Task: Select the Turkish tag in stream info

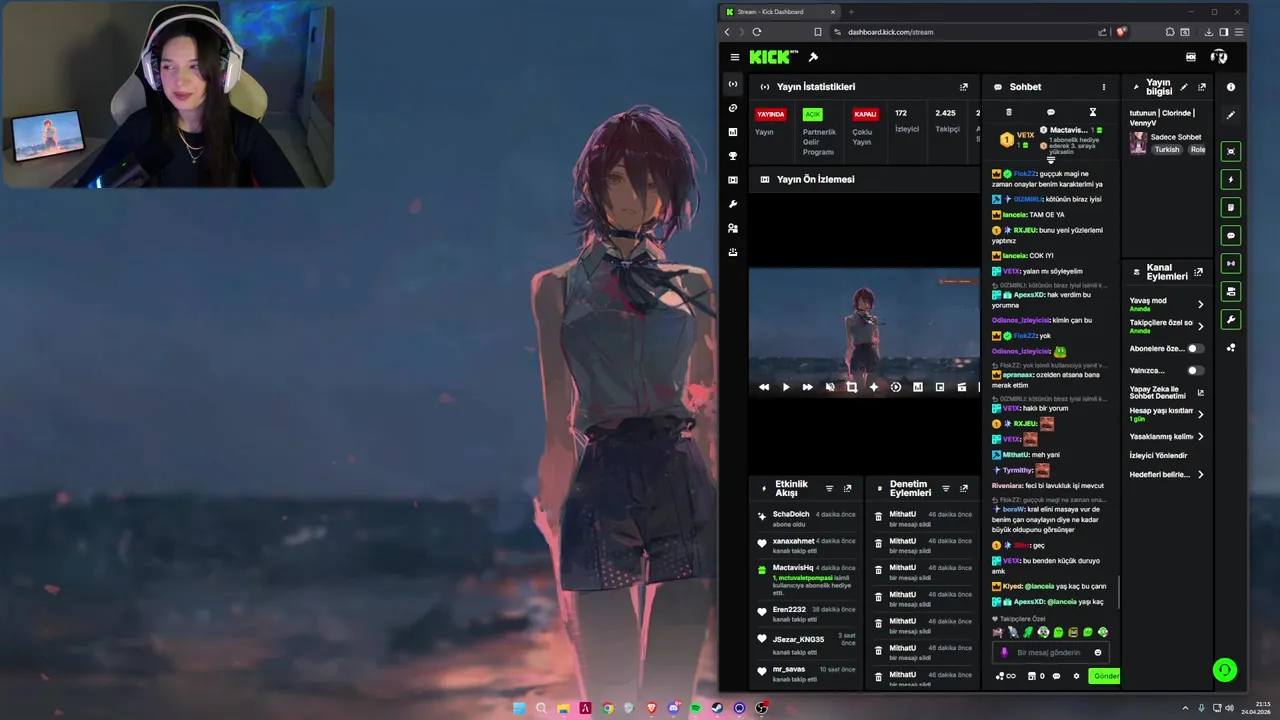Action: pos(1167,150)
